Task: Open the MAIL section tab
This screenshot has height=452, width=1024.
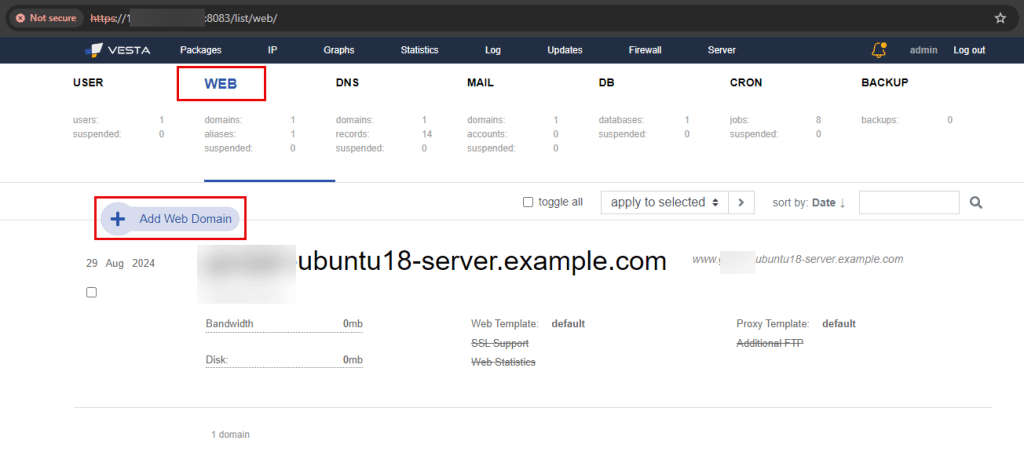Action: pyautogui.click(x=480, y=83)
